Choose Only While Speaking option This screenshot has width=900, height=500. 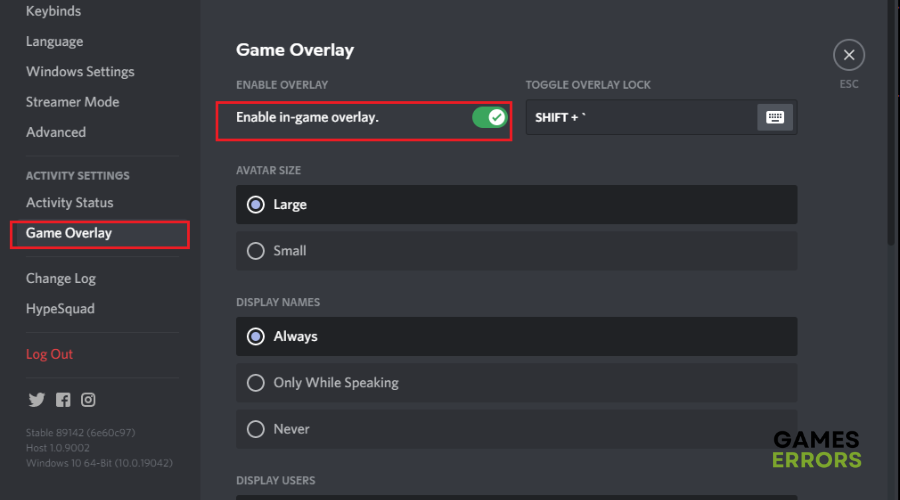pyautogui.click(x=517, y=383)
